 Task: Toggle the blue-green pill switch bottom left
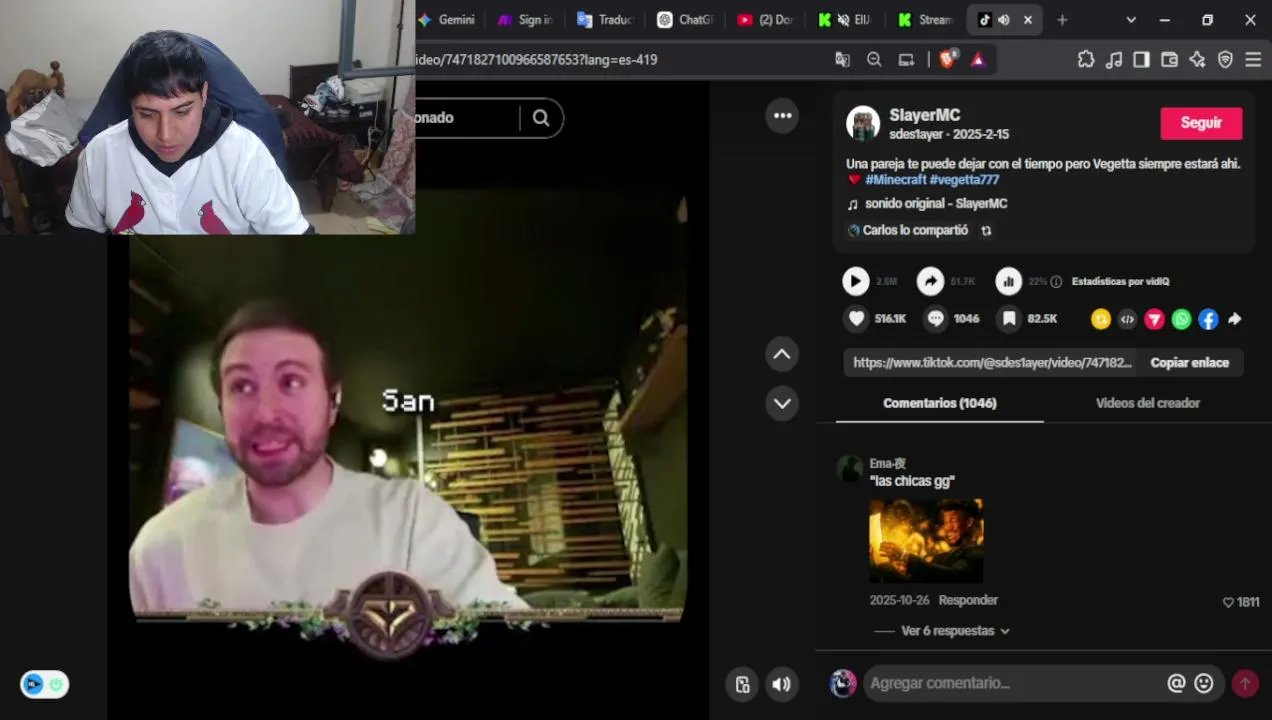tap(44, 684)
